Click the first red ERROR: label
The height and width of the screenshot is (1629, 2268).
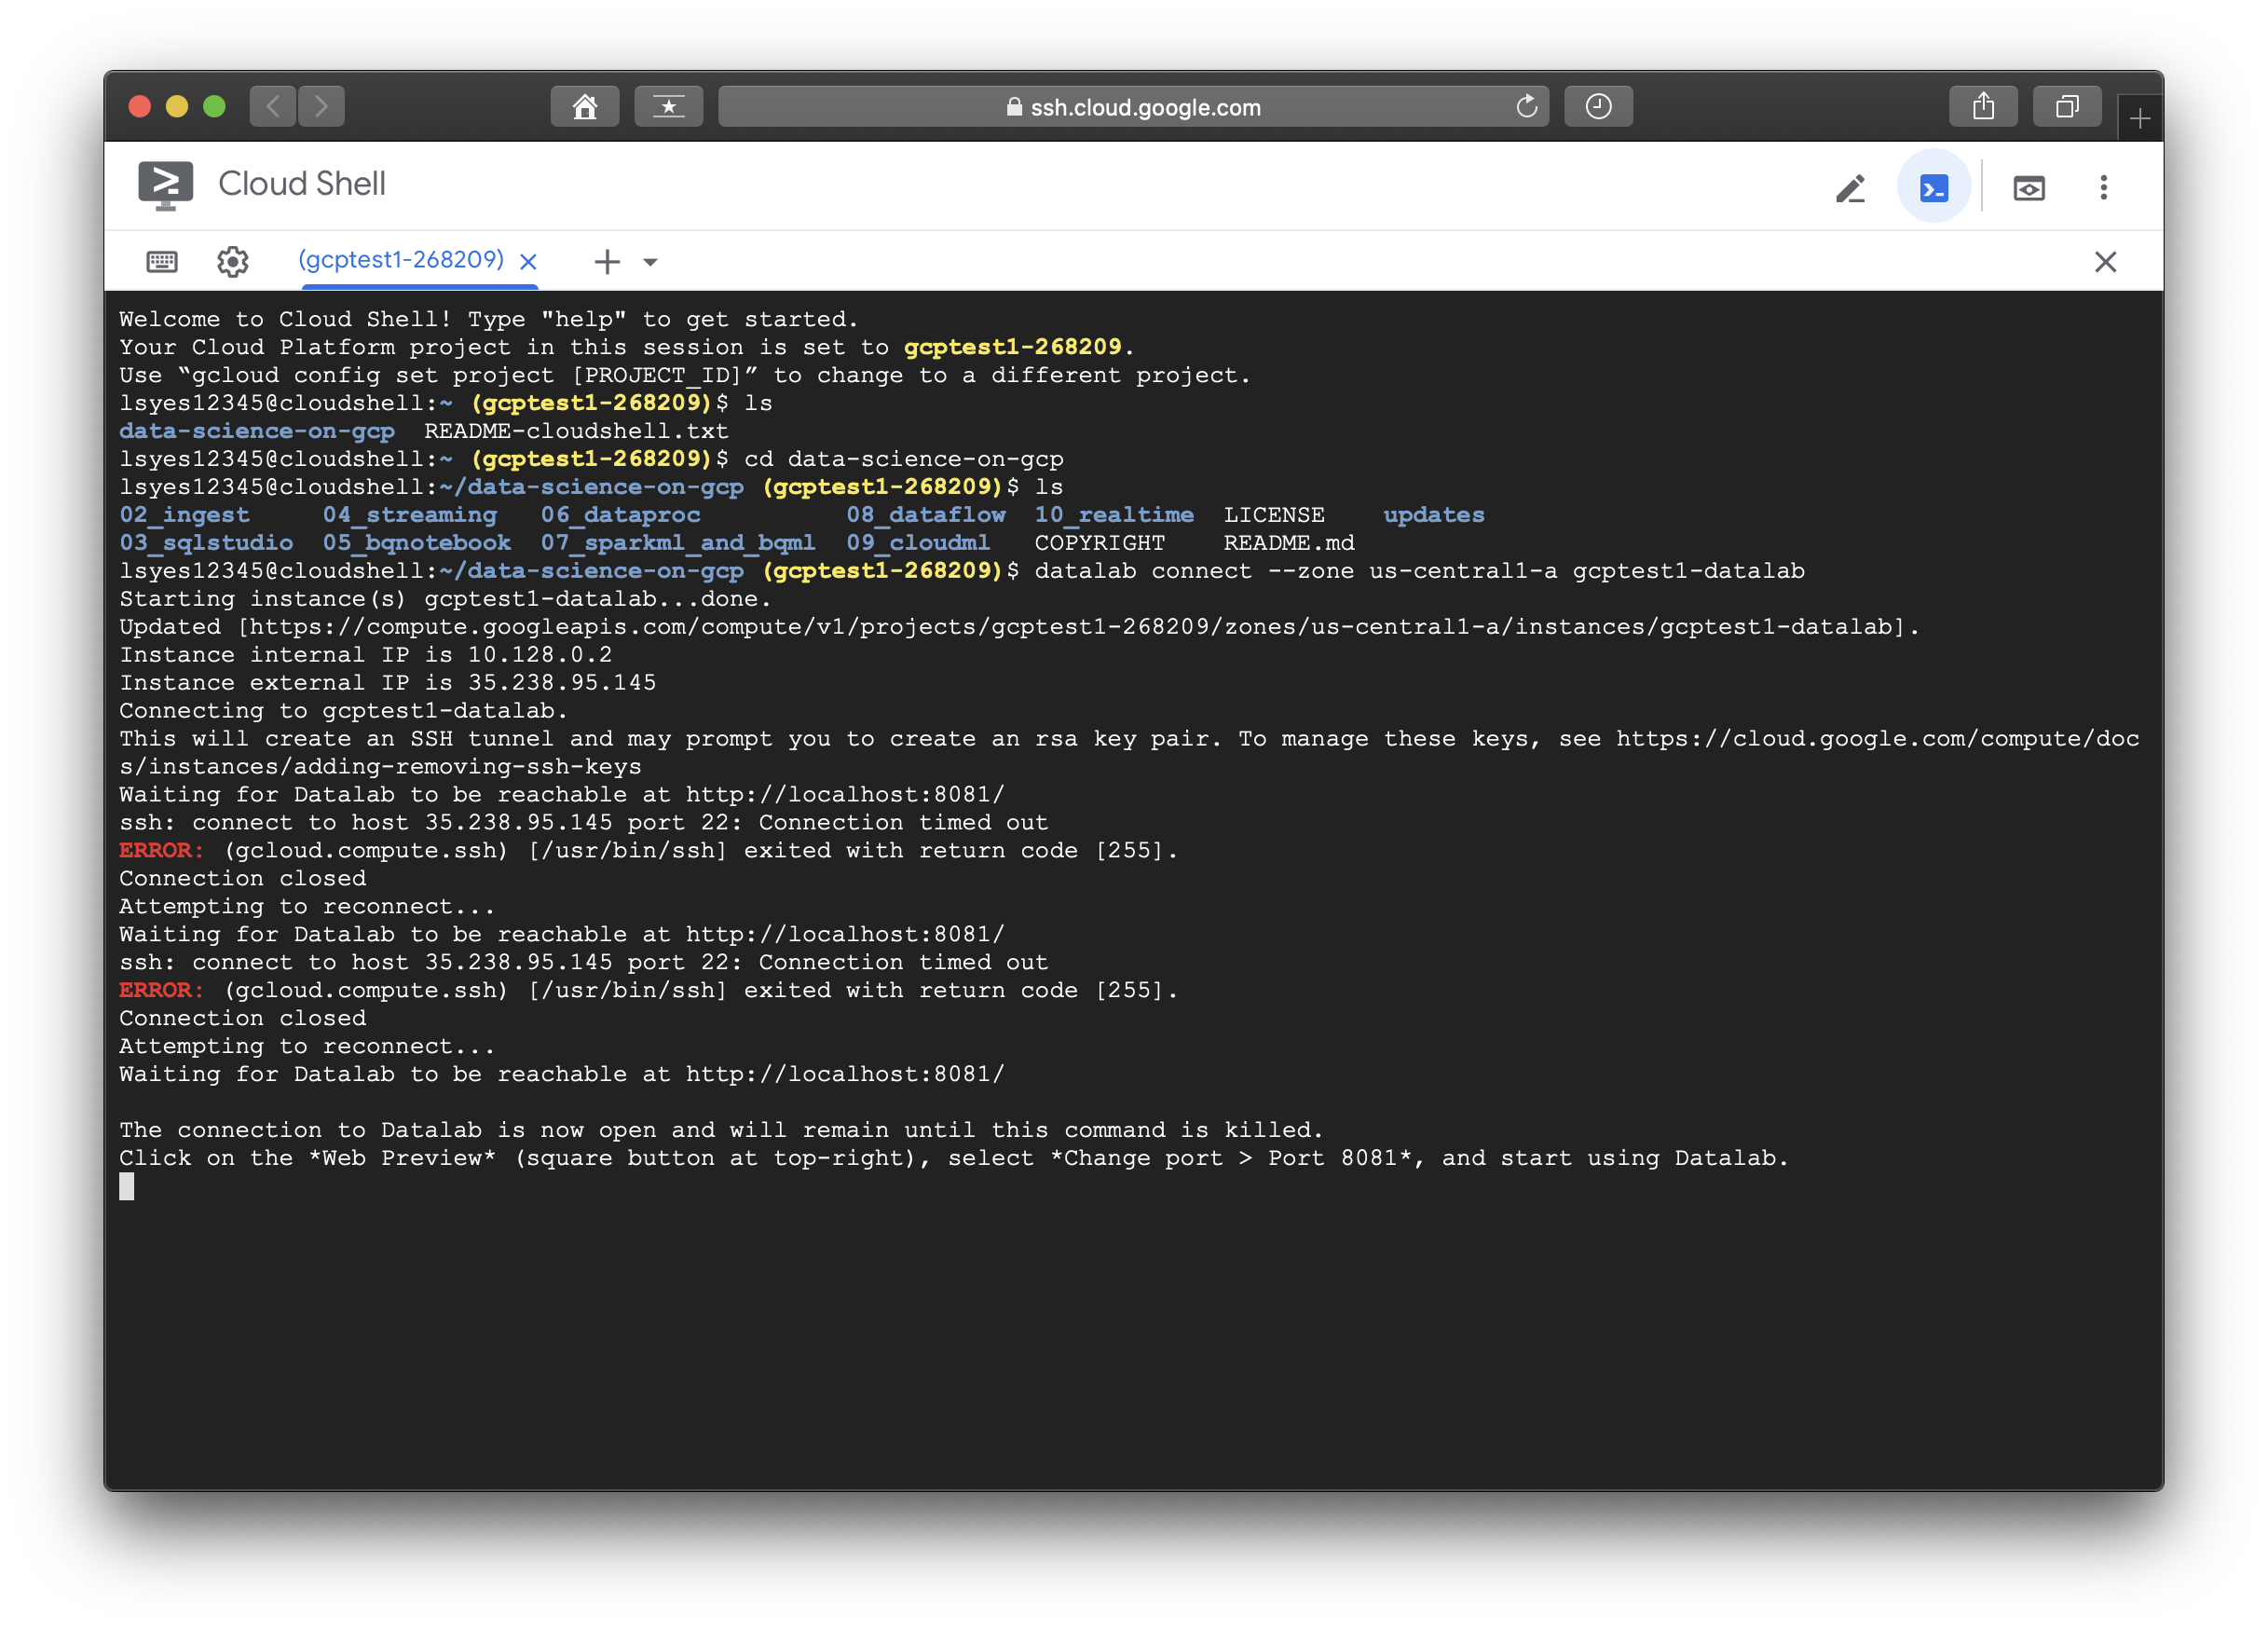161,850
